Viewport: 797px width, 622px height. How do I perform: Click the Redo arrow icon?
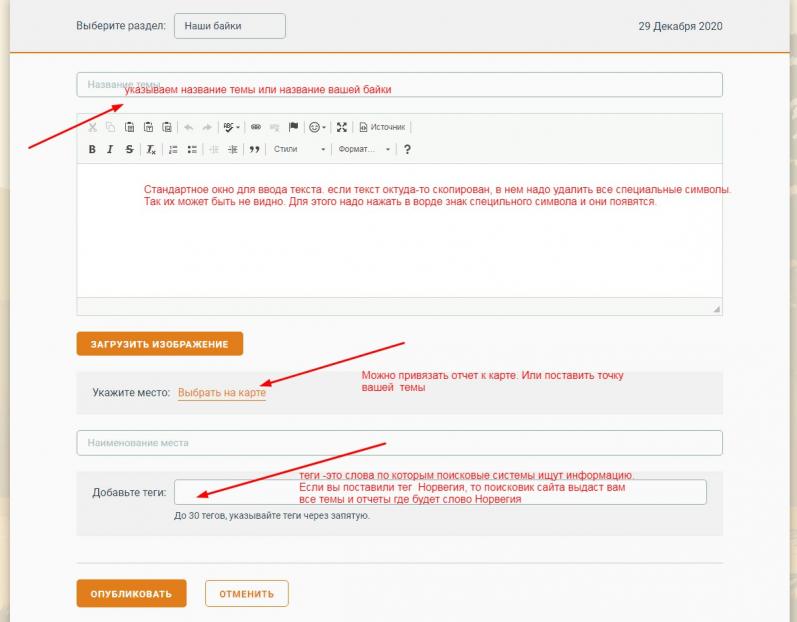tap(207, 127)
